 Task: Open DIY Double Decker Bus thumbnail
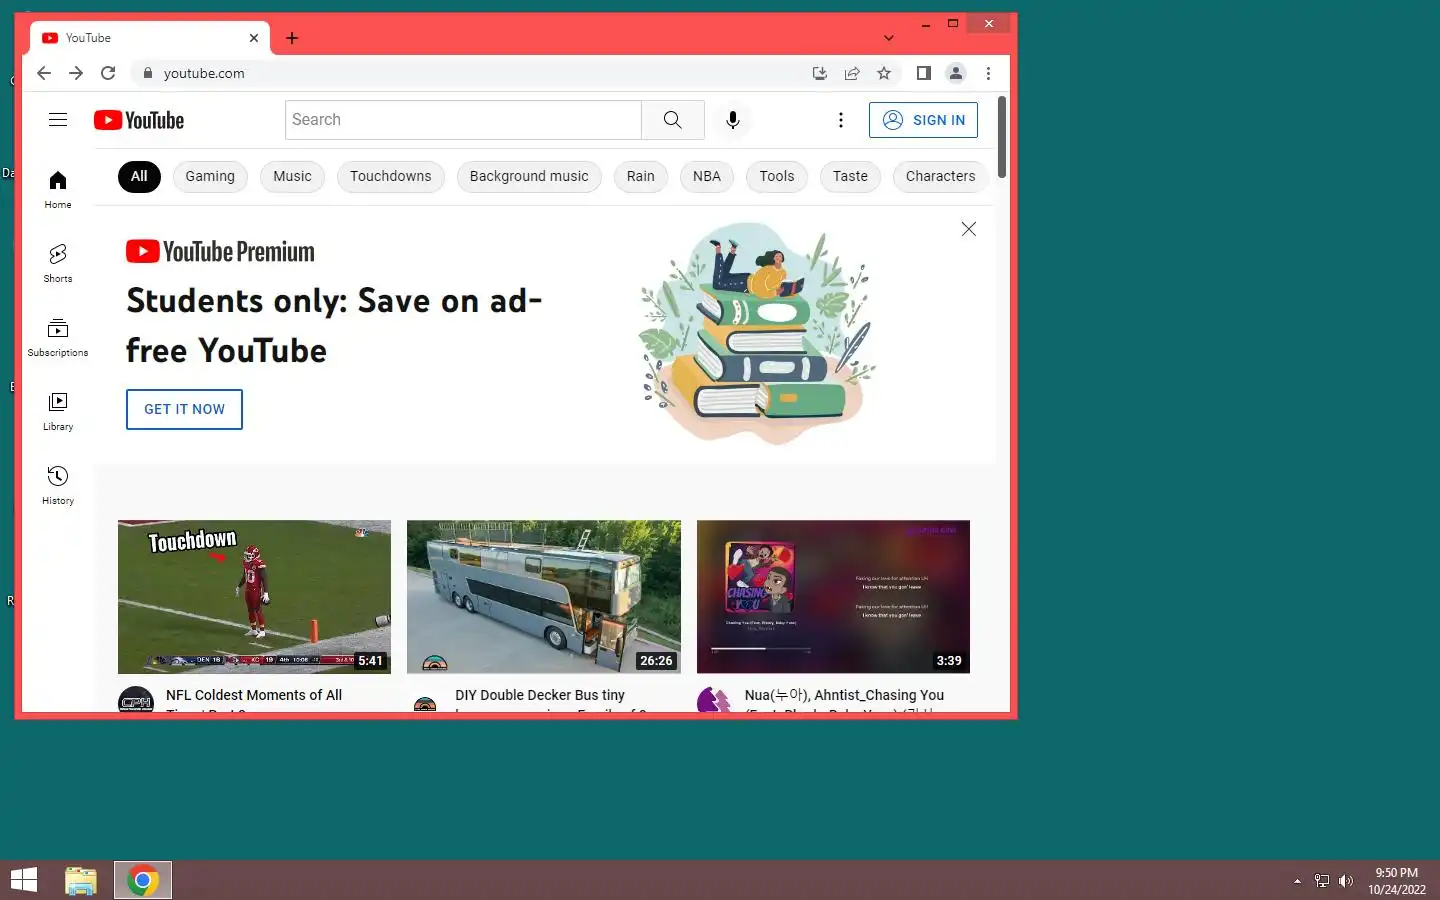[x=544, y=597]
